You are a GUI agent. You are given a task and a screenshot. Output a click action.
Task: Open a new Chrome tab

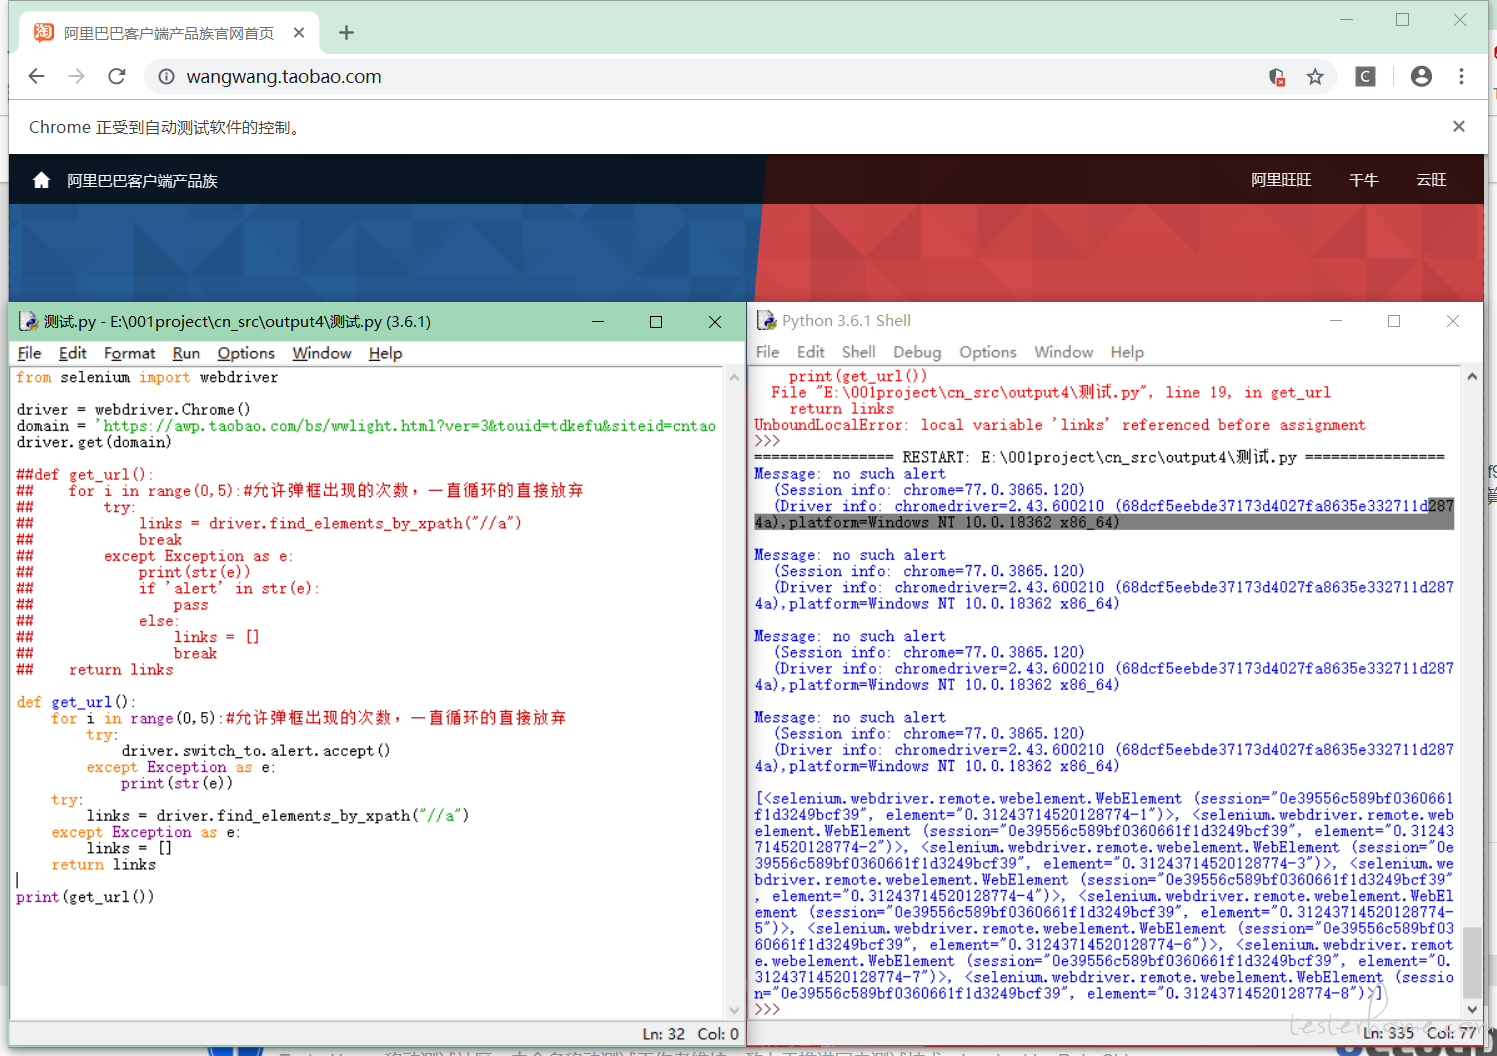(346, 33)
